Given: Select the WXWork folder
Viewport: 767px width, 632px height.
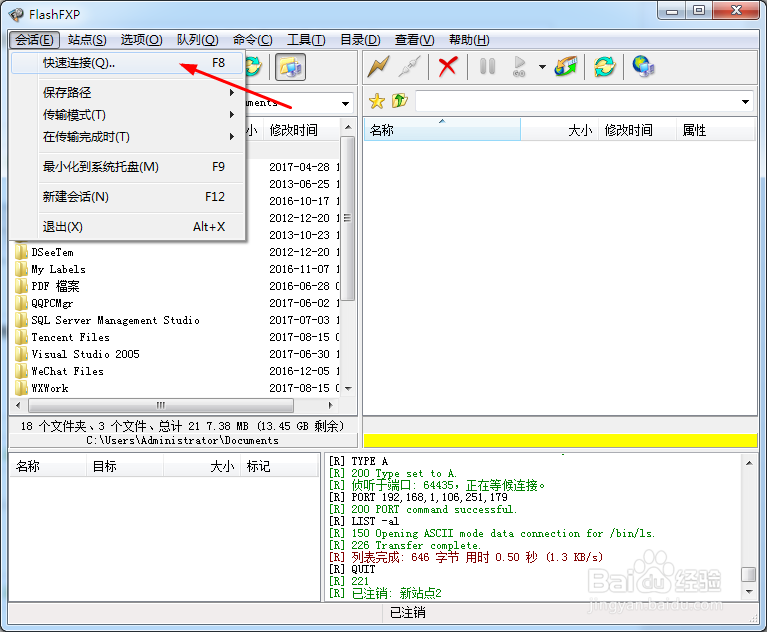Looking at the screenshot, I should click(49, 388).
